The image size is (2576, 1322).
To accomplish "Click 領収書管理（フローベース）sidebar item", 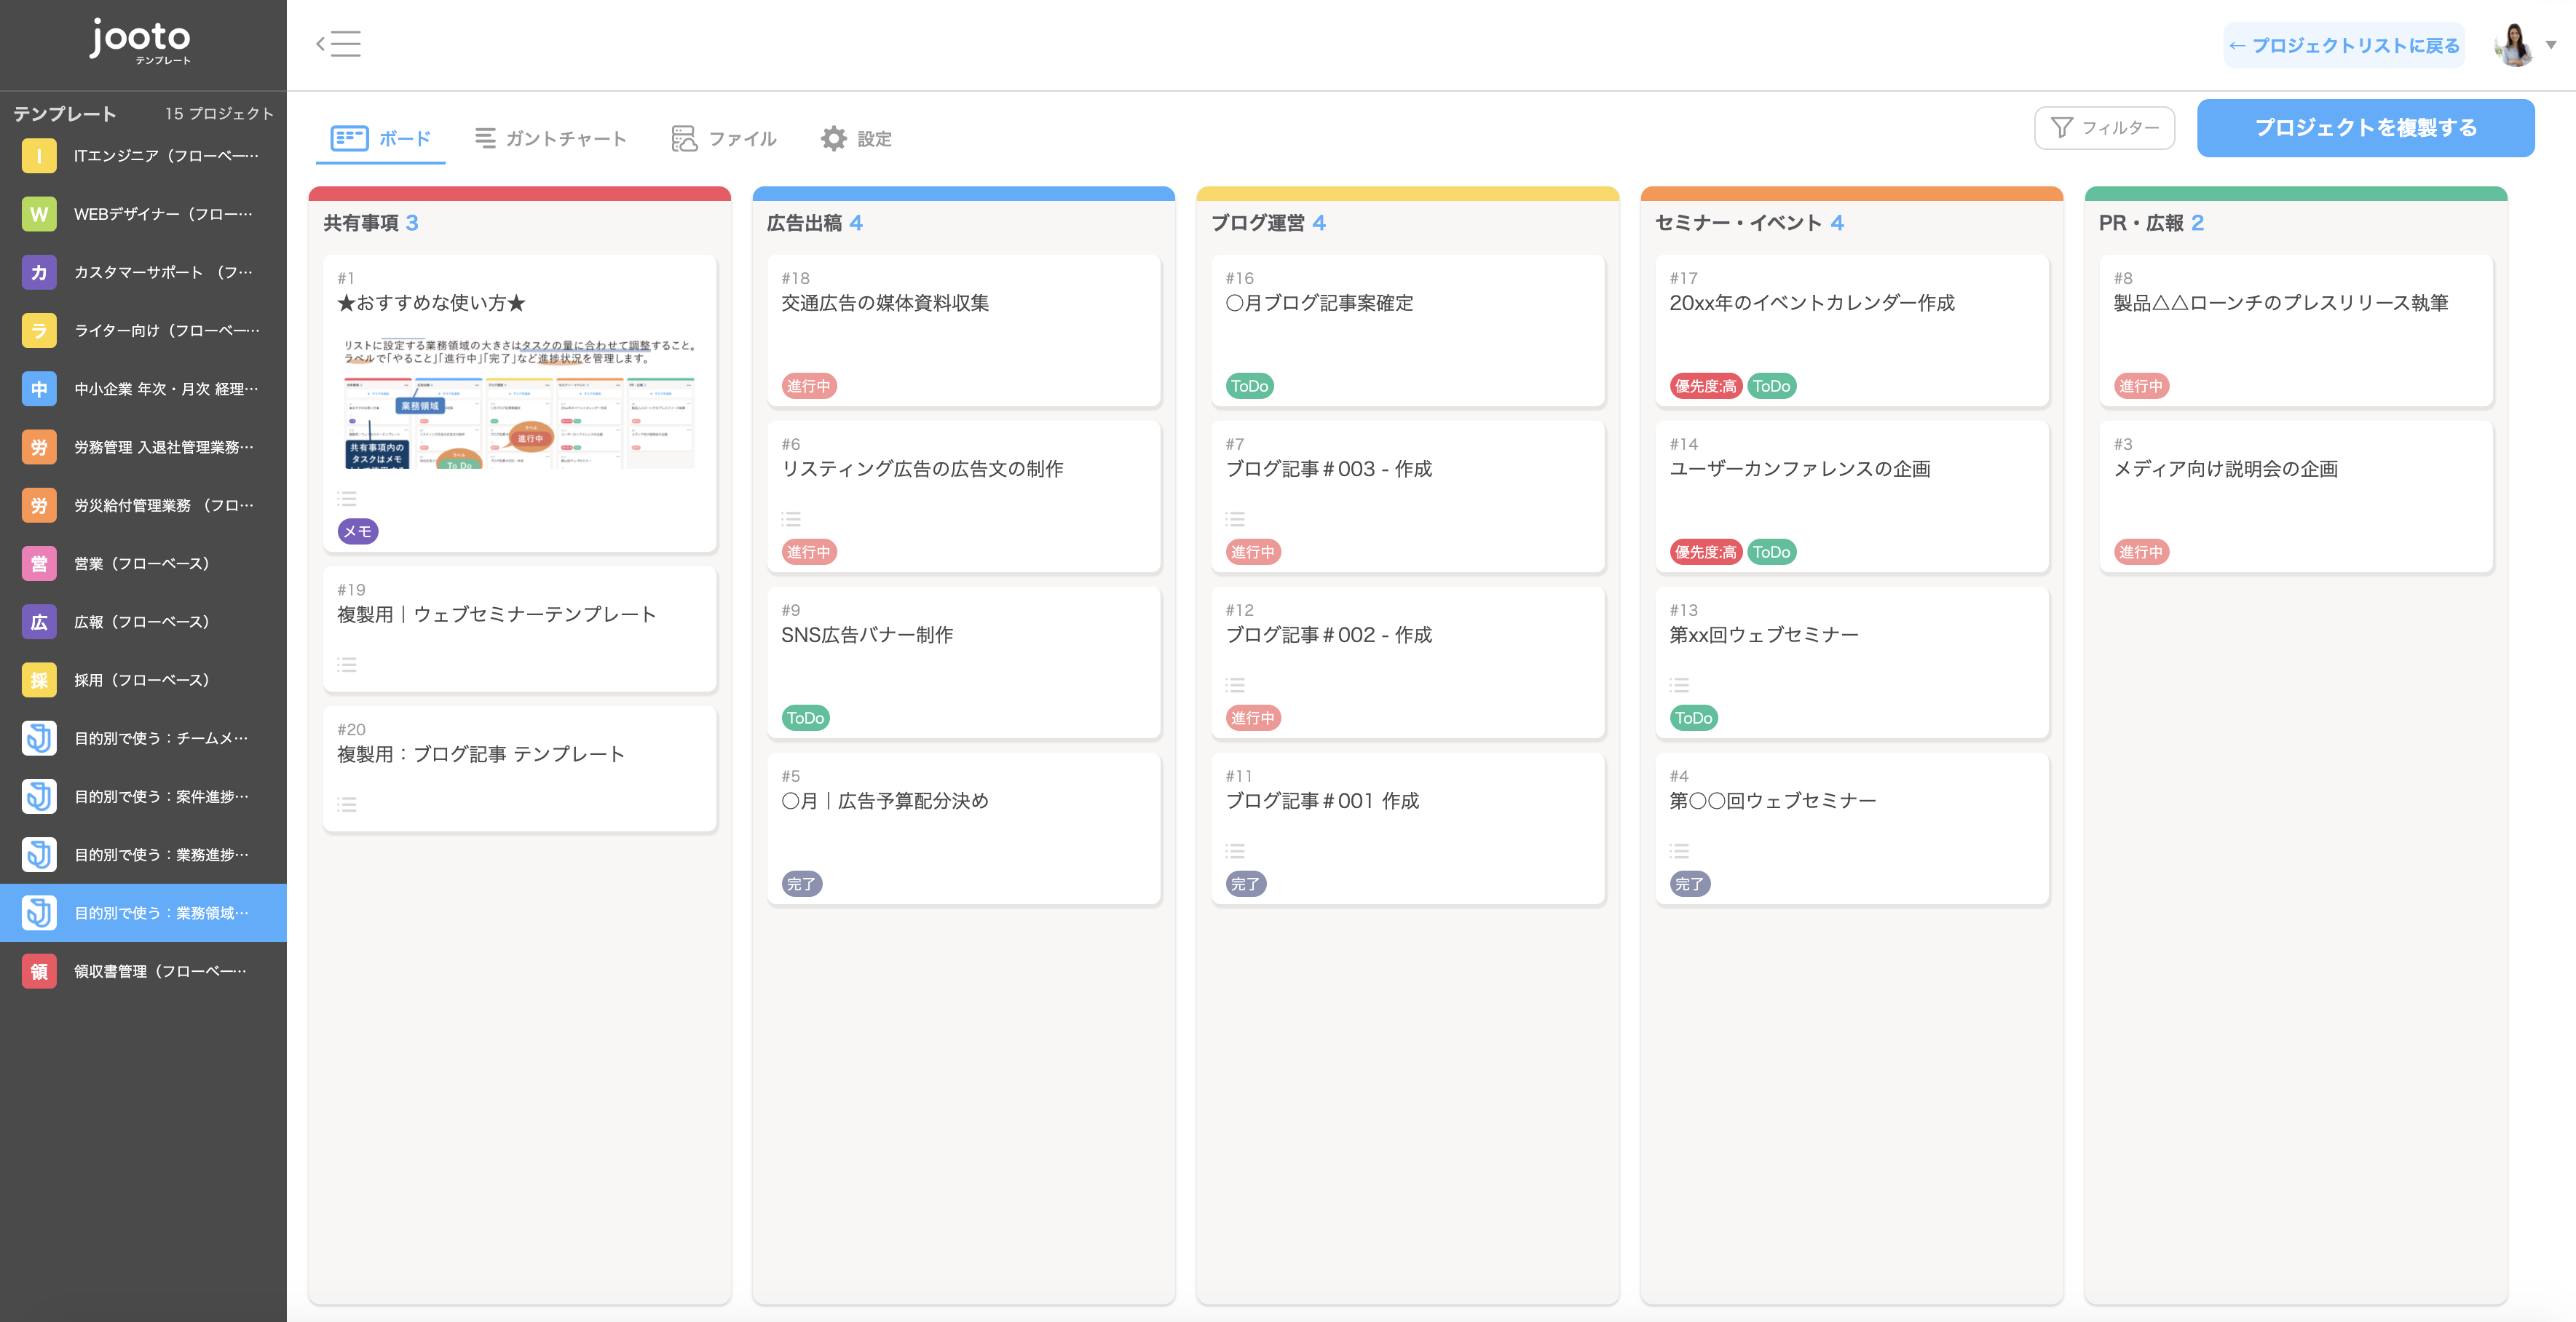I will (x=143, y=970).
